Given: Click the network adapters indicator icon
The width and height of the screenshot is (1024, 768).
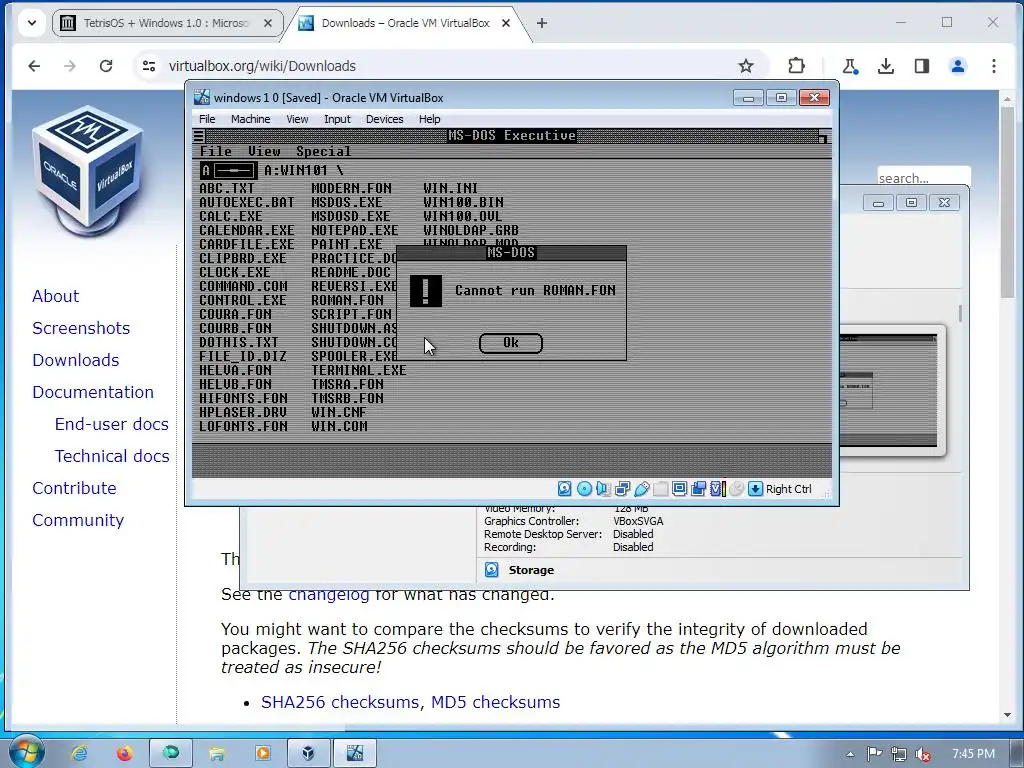Looking at the screenshot, I should (x=622, y=488).
